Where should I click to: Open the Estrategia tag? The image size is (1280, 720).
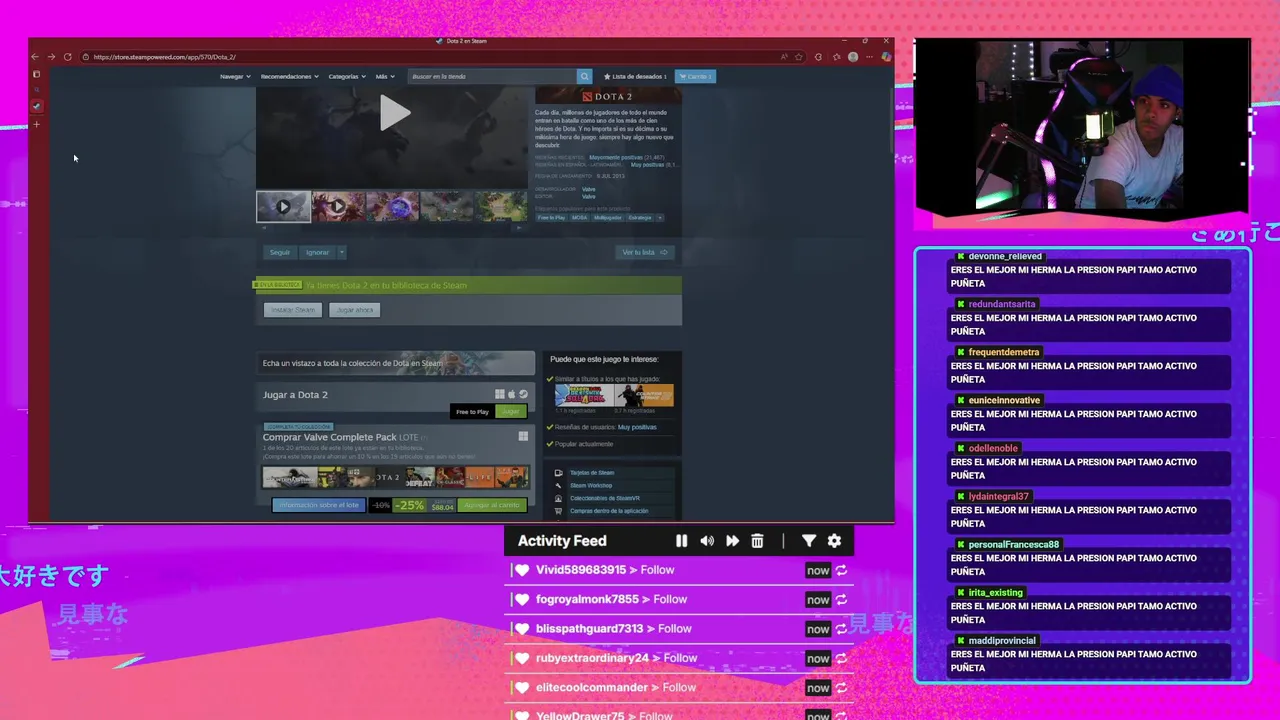pyautogui.click(x=639, y=217)
